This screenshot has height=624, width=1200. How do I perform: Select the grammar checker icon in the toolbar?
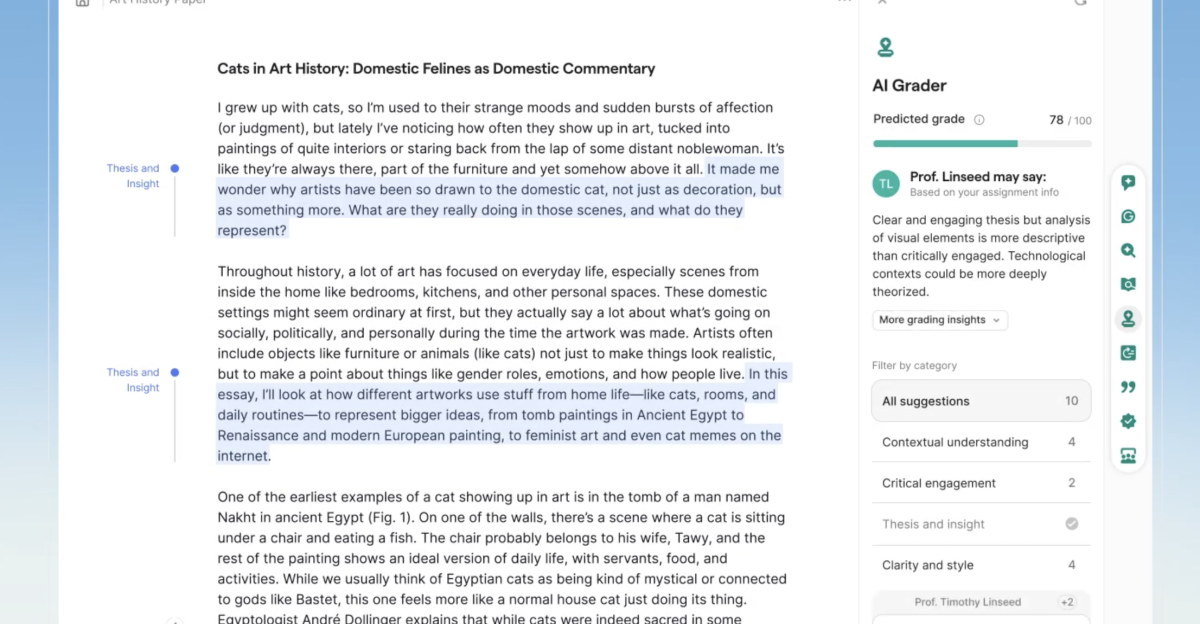1128,216
